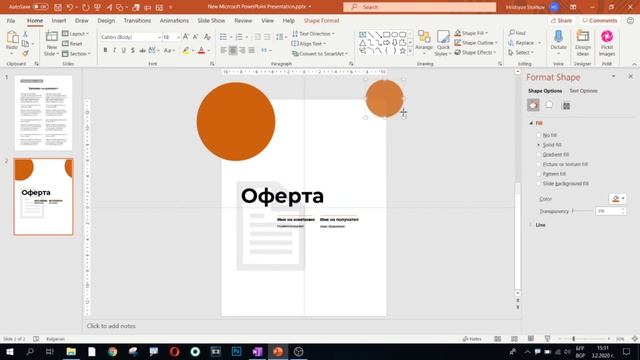
Task: Click the Underline formatting icon
Action: (x=124, y=50)
